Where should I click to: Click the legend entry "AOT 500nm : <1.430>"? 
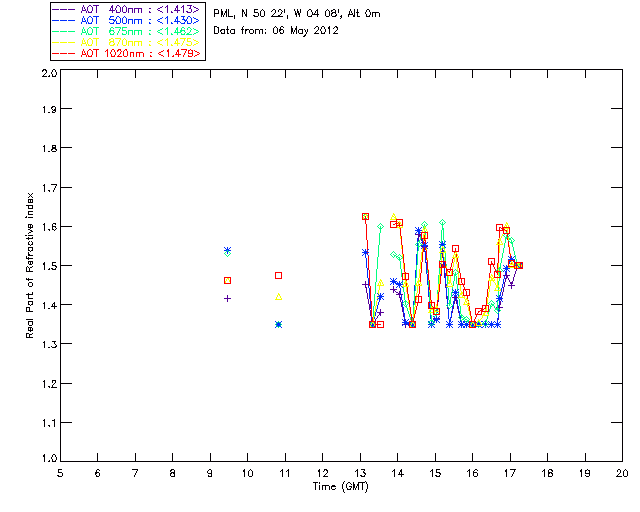coord(127,20)
